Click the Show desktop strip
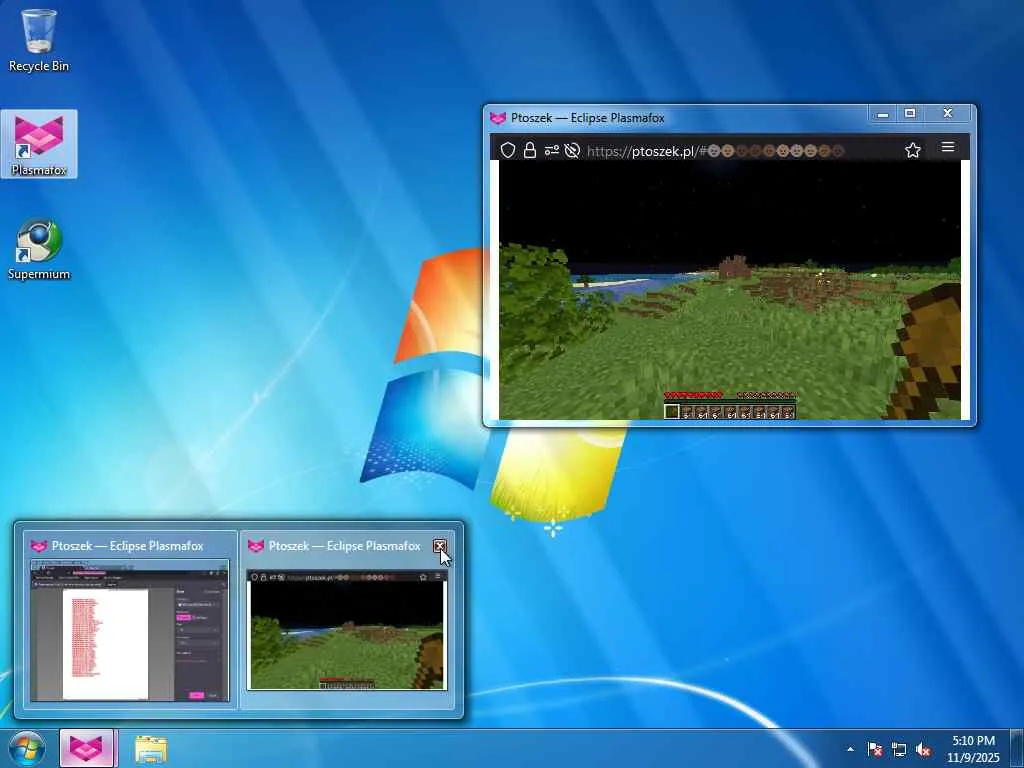The image size is (1024, 768). tap(1017, 748)
